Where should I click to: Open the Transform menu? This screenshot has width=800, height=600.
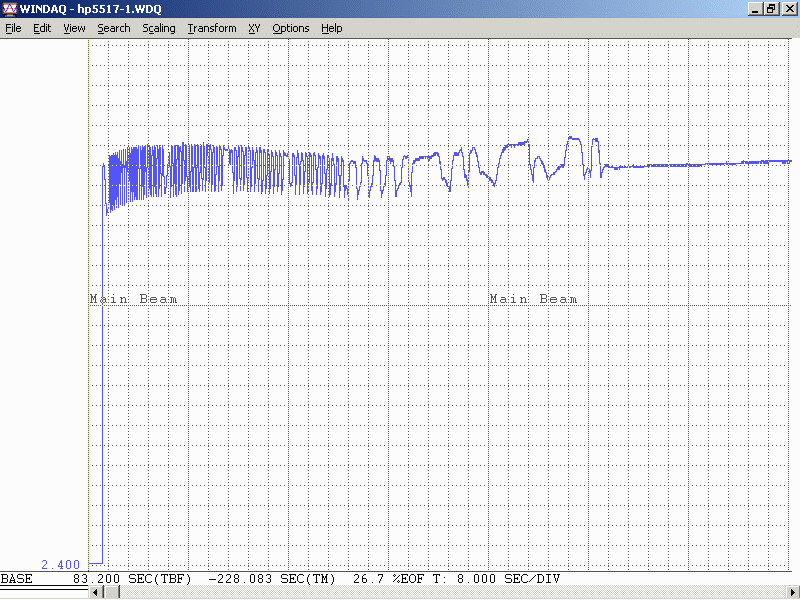click(212, 28)
